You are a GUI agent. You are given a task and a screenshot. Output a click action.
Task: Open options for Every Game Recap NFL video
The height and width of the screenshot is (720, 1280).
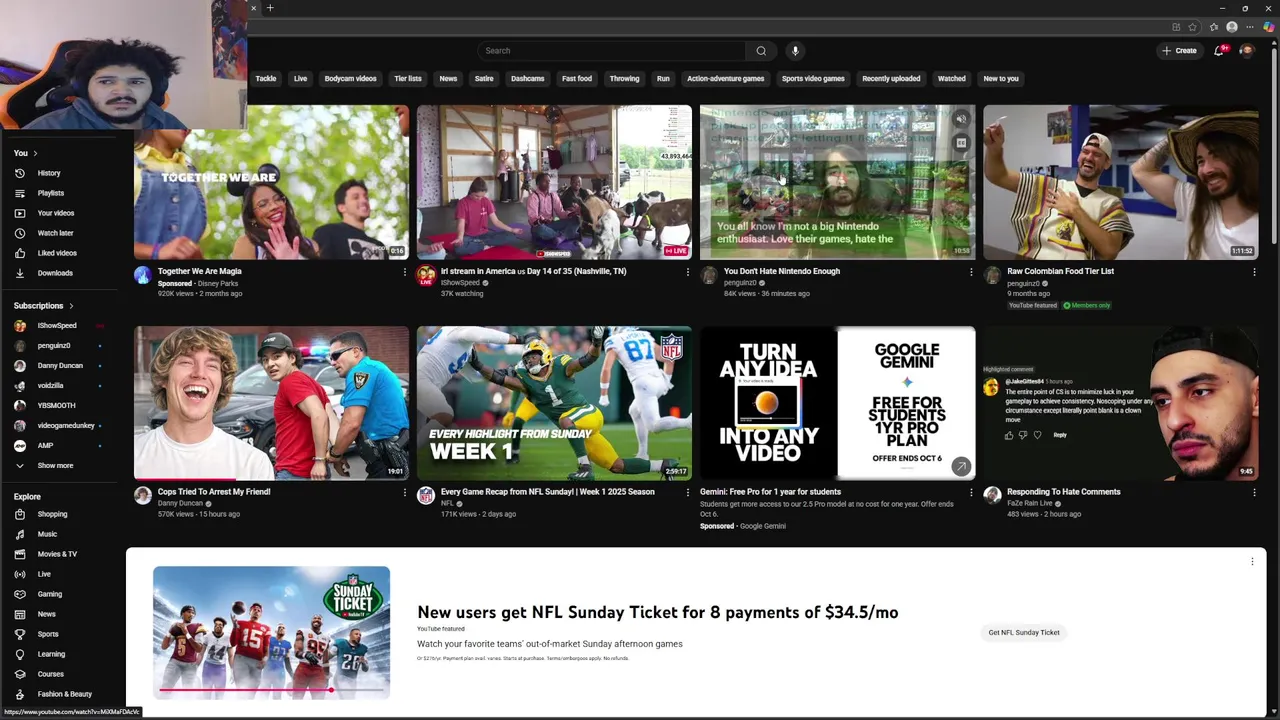tap(687, 492)
